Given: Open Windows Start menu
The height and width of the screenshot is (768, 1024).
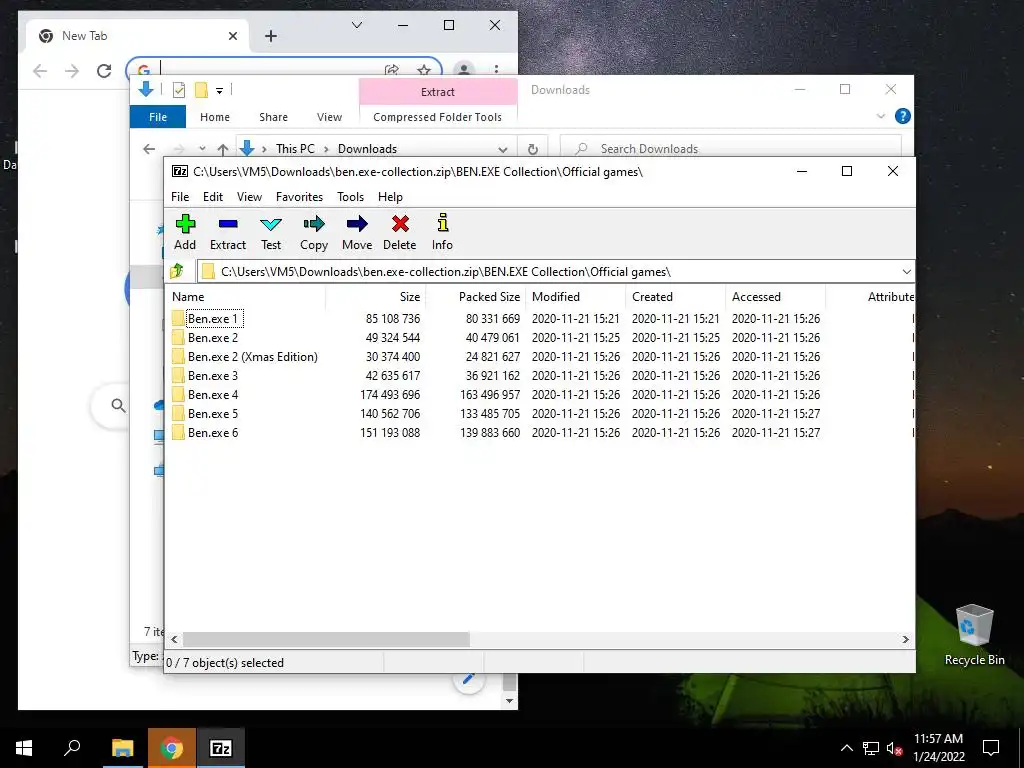Looking at the screenshot, I should [x=24, y=748].
